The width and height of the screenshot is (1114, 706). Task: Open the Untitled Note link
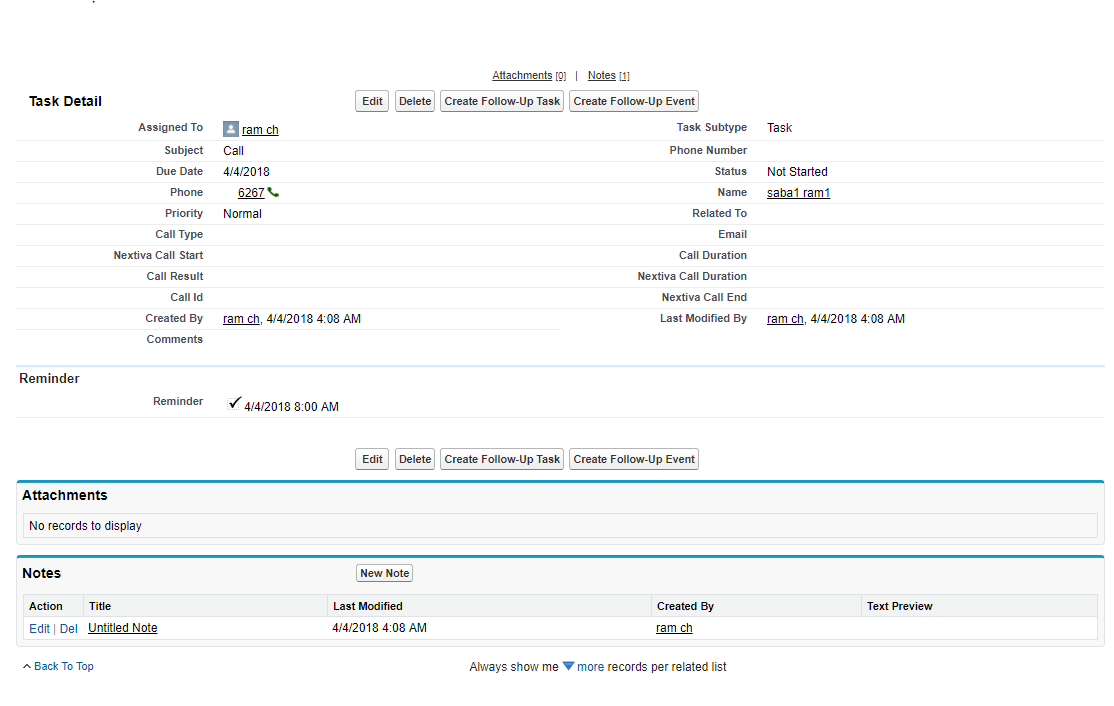click(123, 628)
